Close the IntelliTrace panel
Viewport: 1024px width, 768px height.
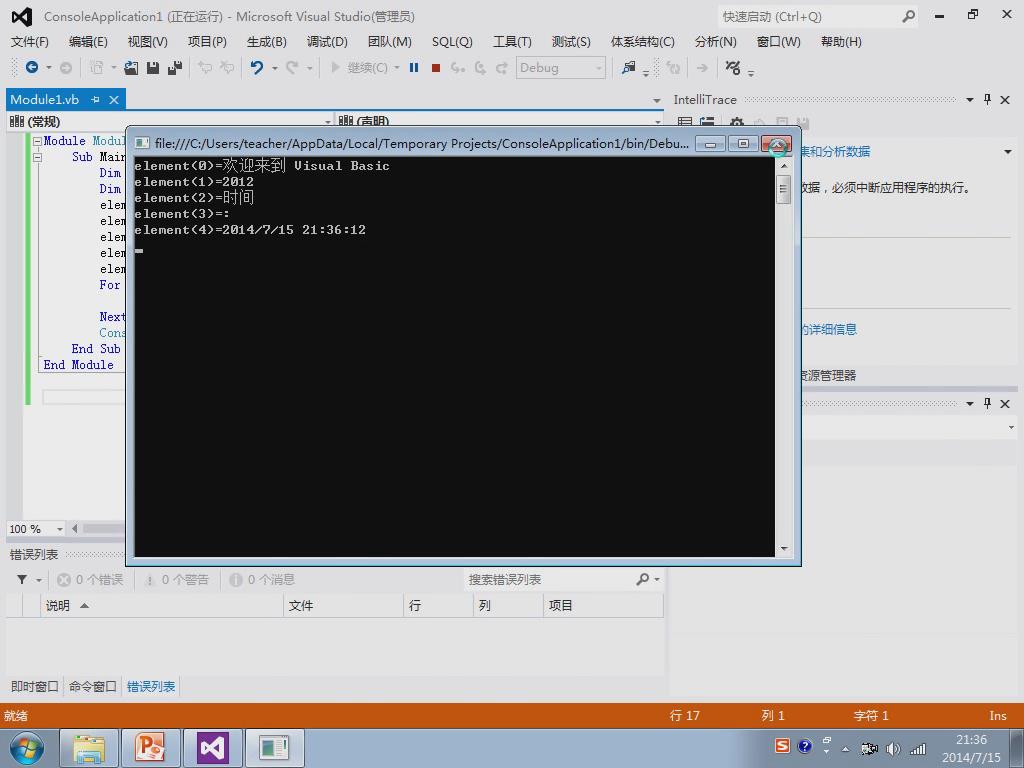1005,100
